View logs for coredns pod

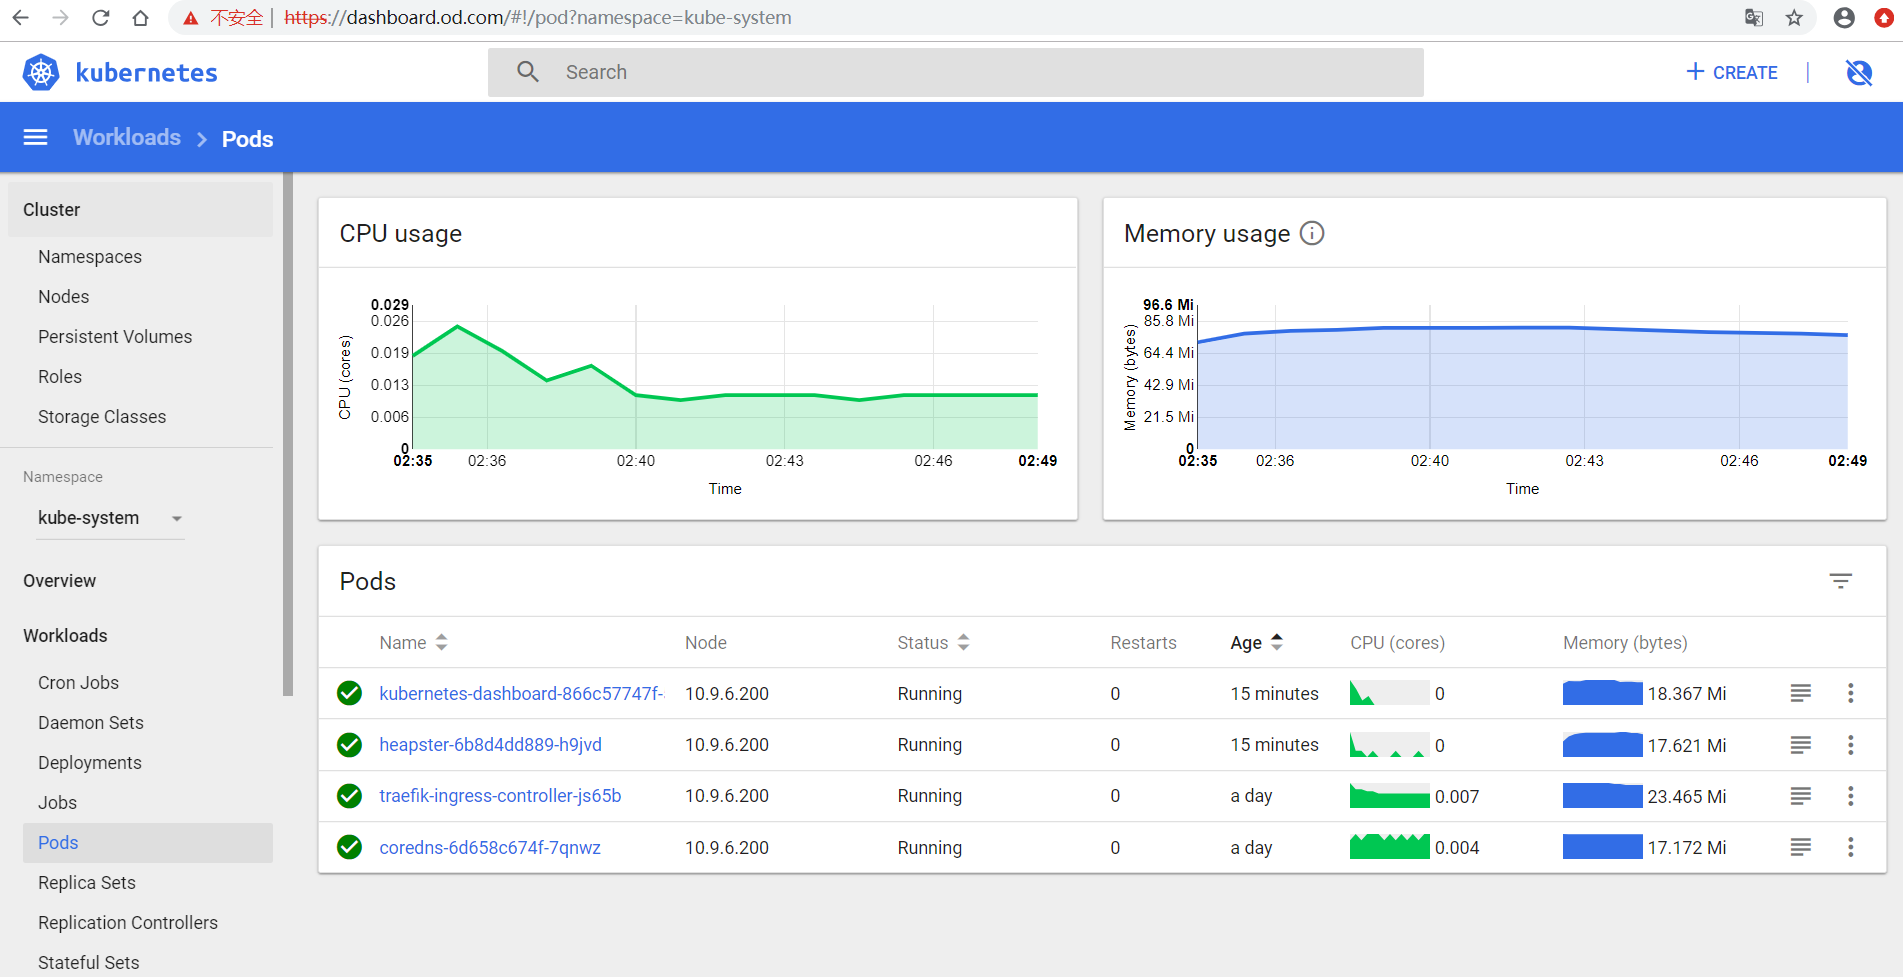coord(1800,847)
